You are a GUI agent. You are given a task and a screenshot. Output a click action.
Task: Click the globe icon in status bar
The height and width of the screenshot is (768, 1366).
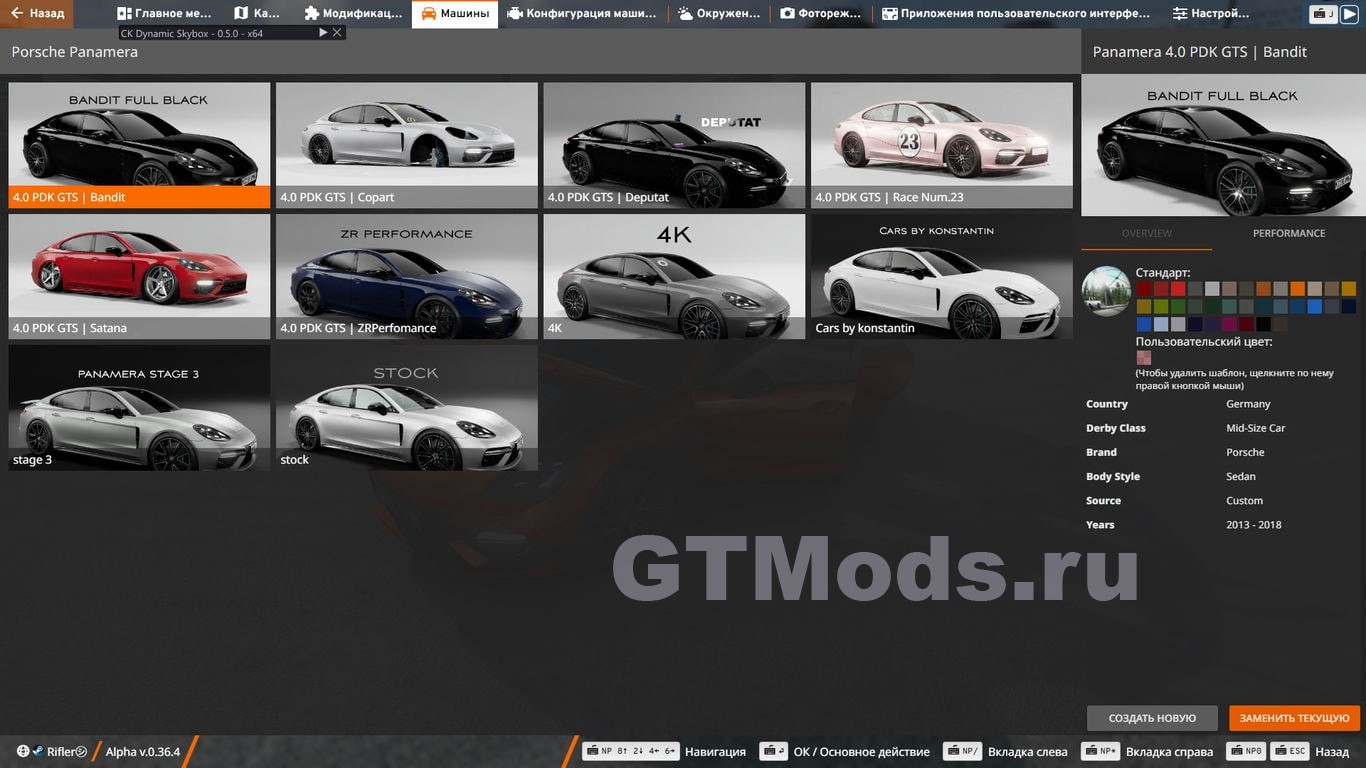[x=23, y=751]
